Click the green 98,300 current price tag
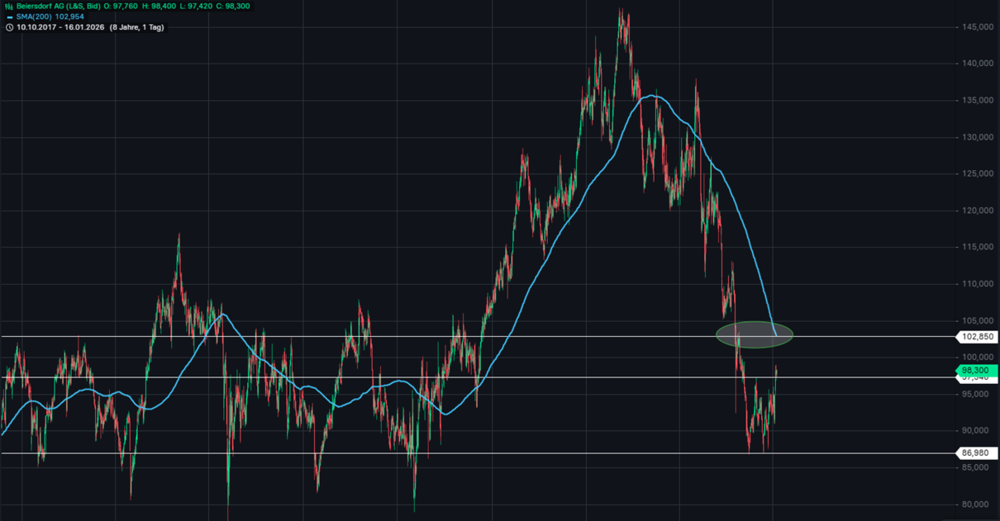The height and width of the screenshot is (521, 1000). [976, 370]
